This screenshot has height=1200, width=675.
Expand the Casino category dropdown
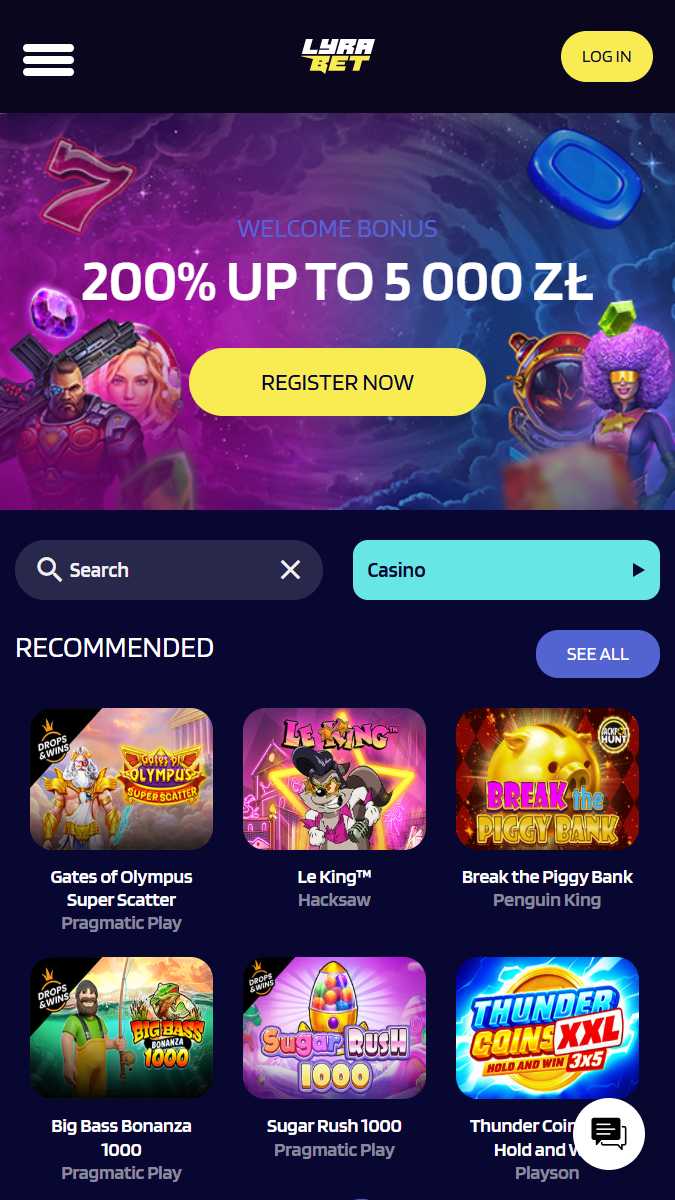point(506,570)
